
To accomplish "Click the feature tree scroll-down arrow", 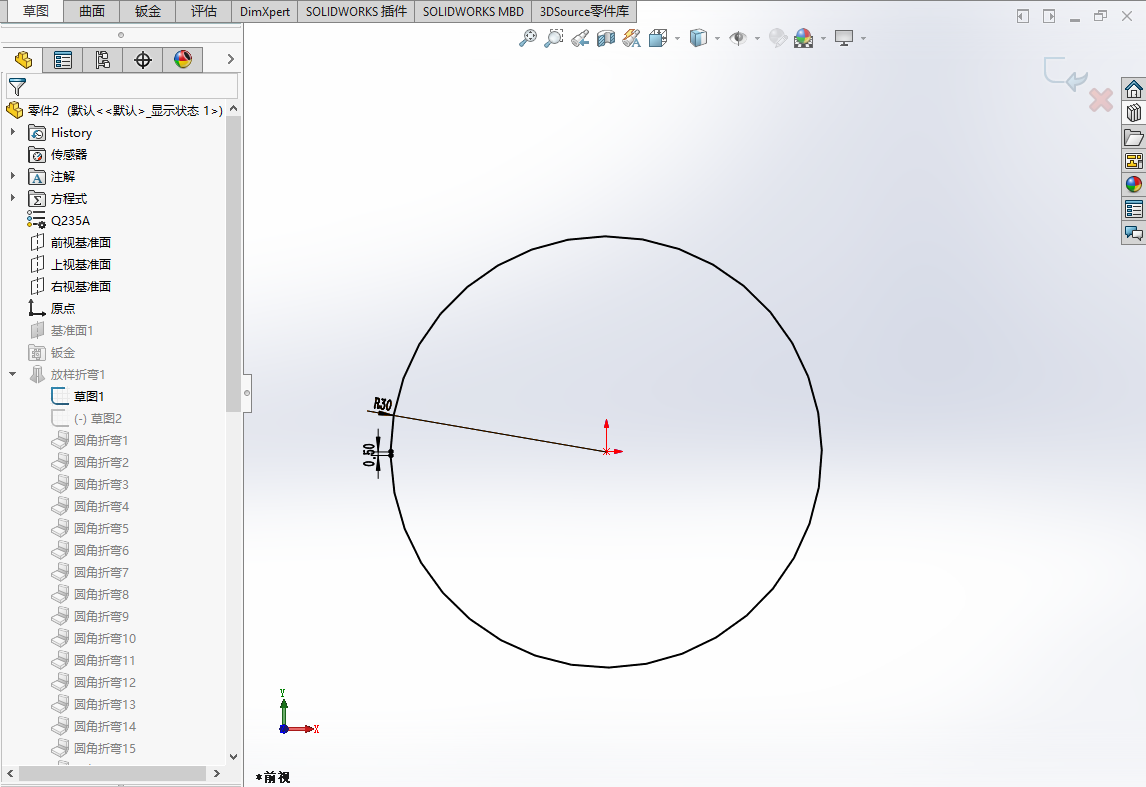I will (x=234, y=756).
